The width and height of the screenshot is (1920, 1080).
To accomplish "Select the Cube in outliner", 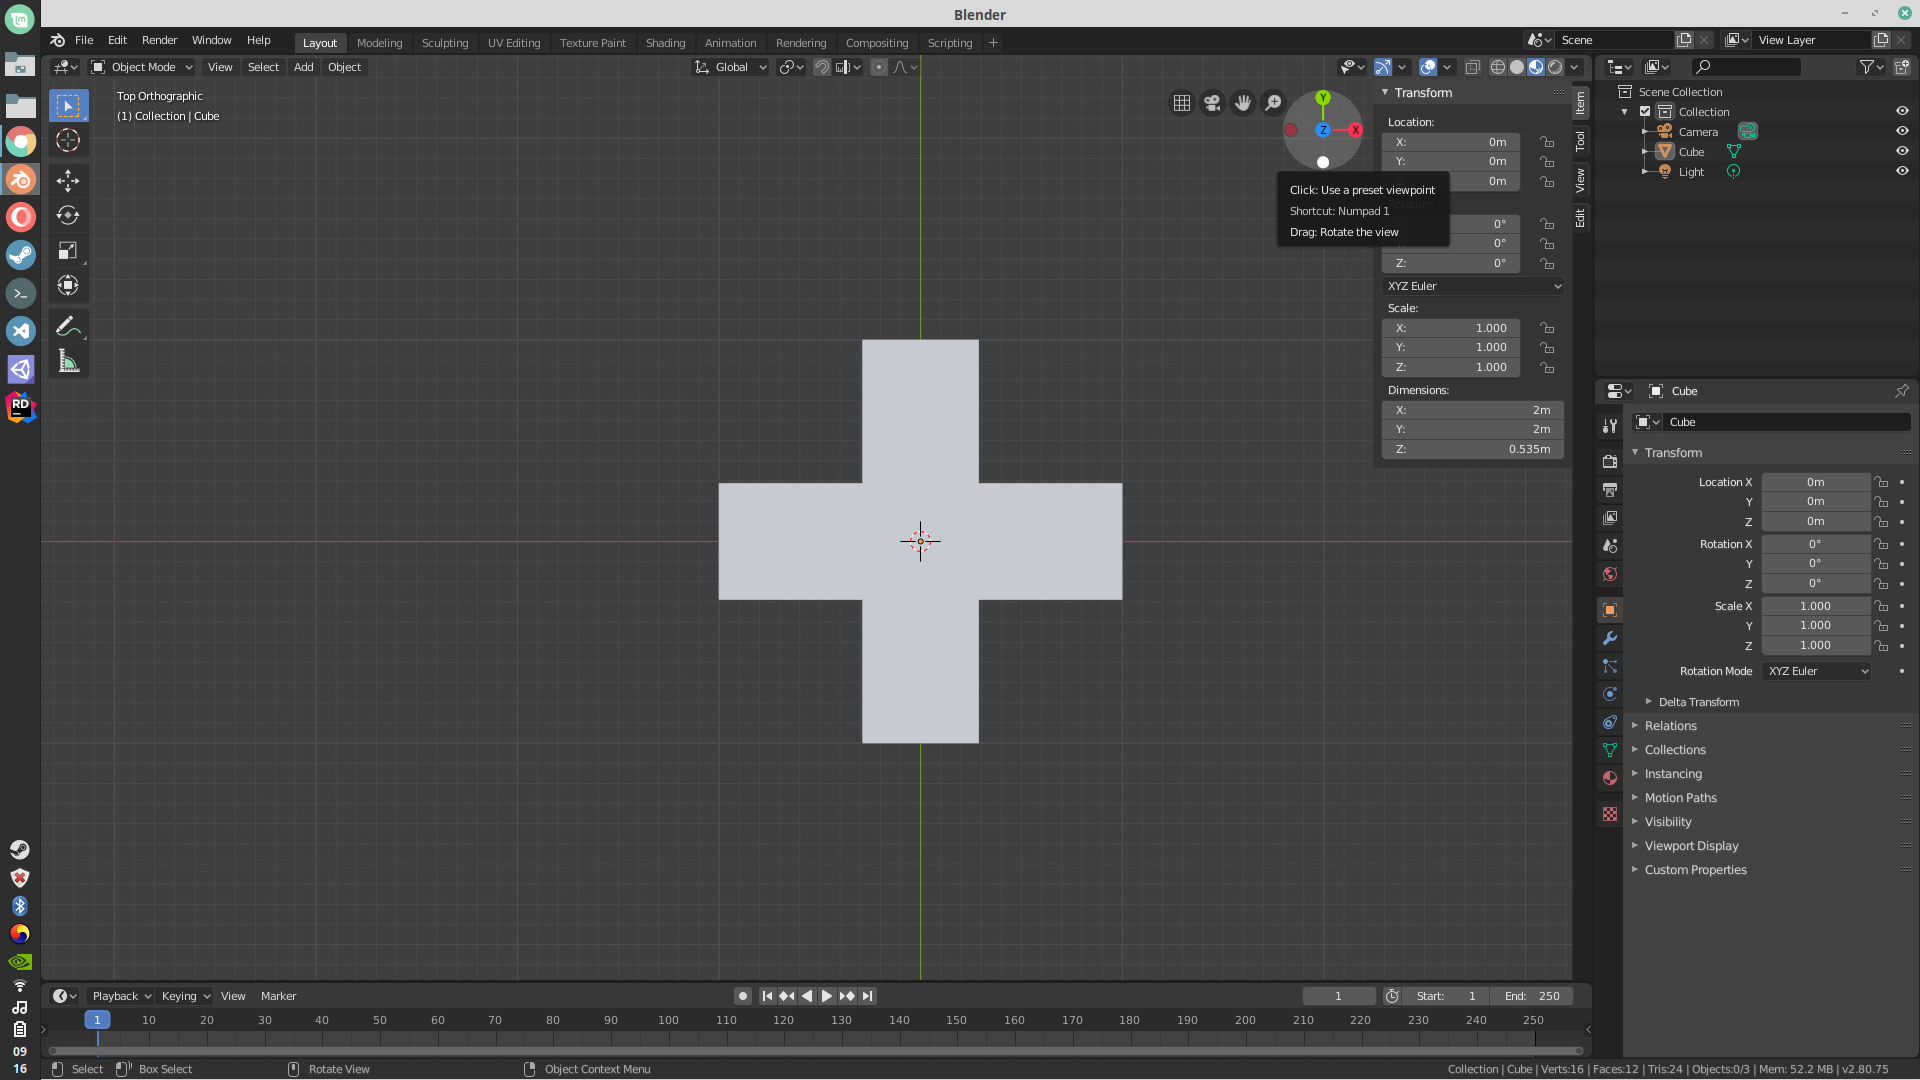I will pos(1691,152).
